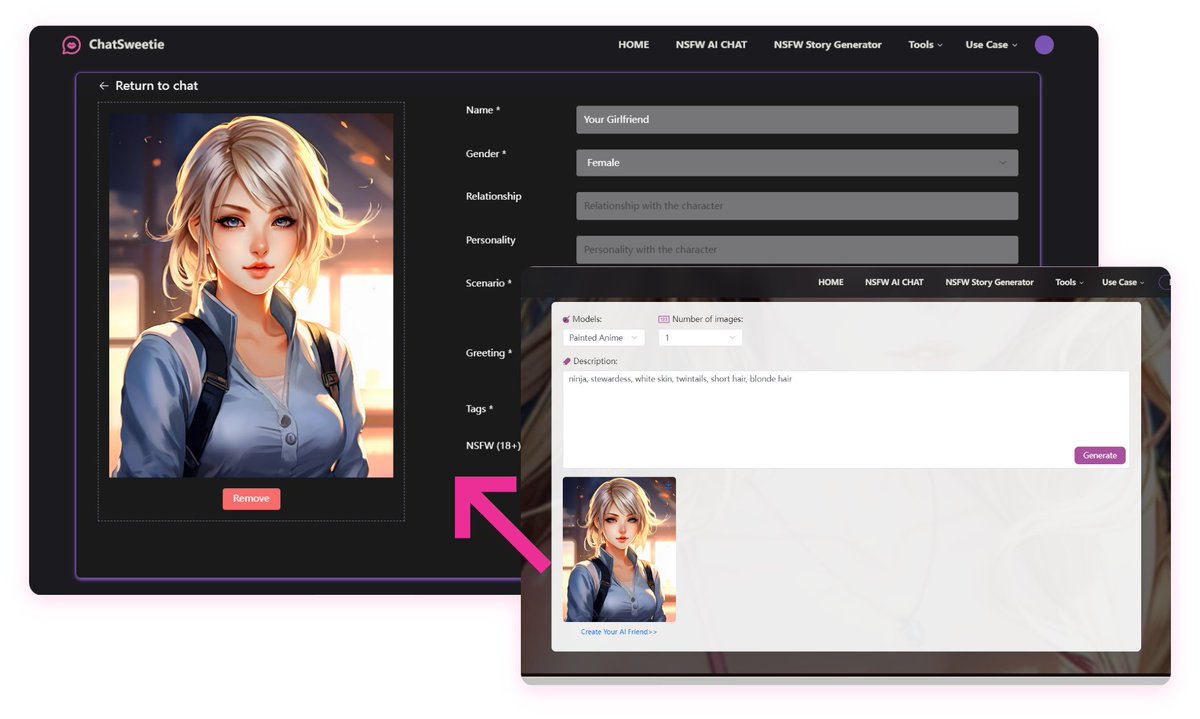Image resolution: width=1200 pixels, height=719 pixels.
Task: Click the Personality input field
Action: click(797, 249)
